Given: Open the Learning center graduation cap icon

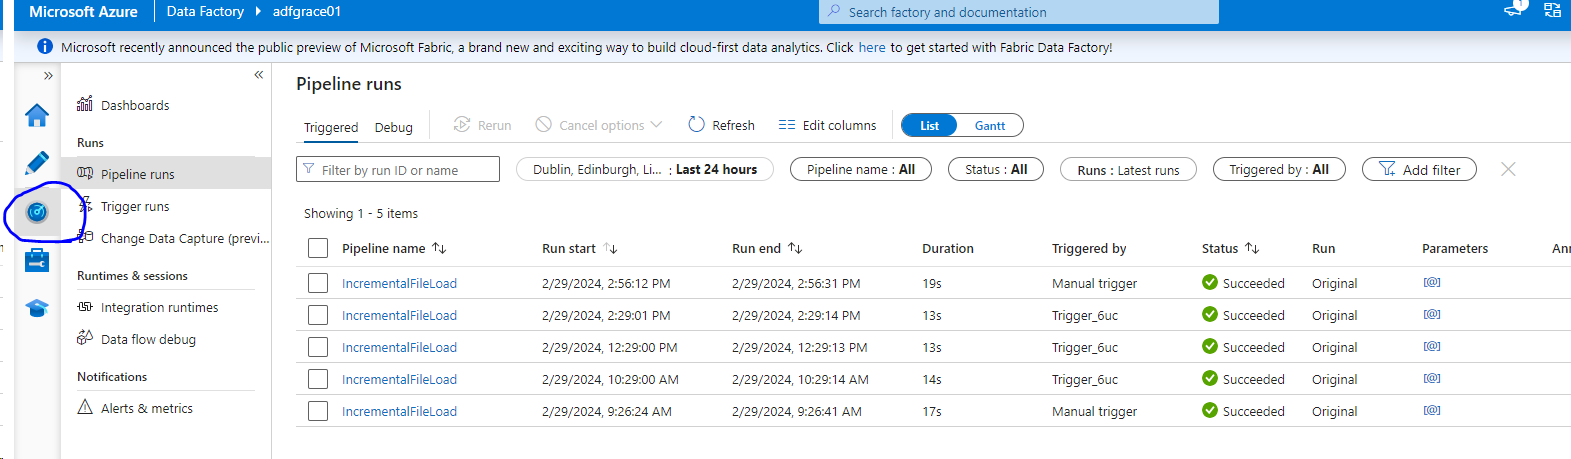Looking at the screenshot, I should point(37,308).
